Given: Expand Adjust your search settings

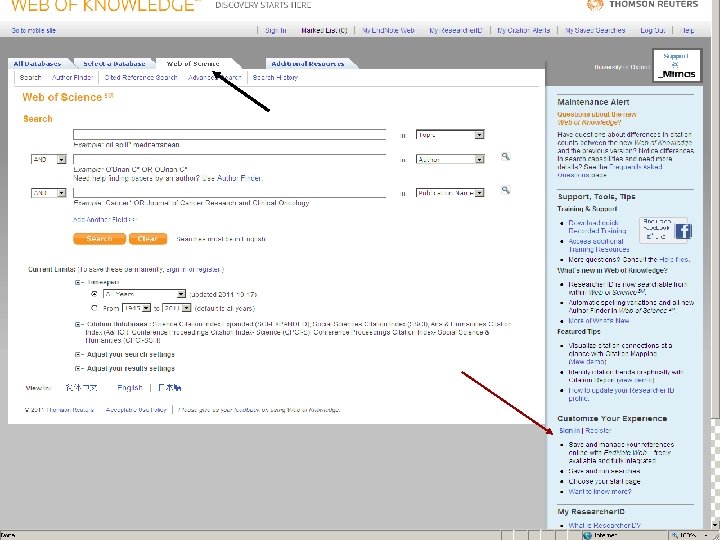Looking at the screenshot, I should tap(78, 354).
